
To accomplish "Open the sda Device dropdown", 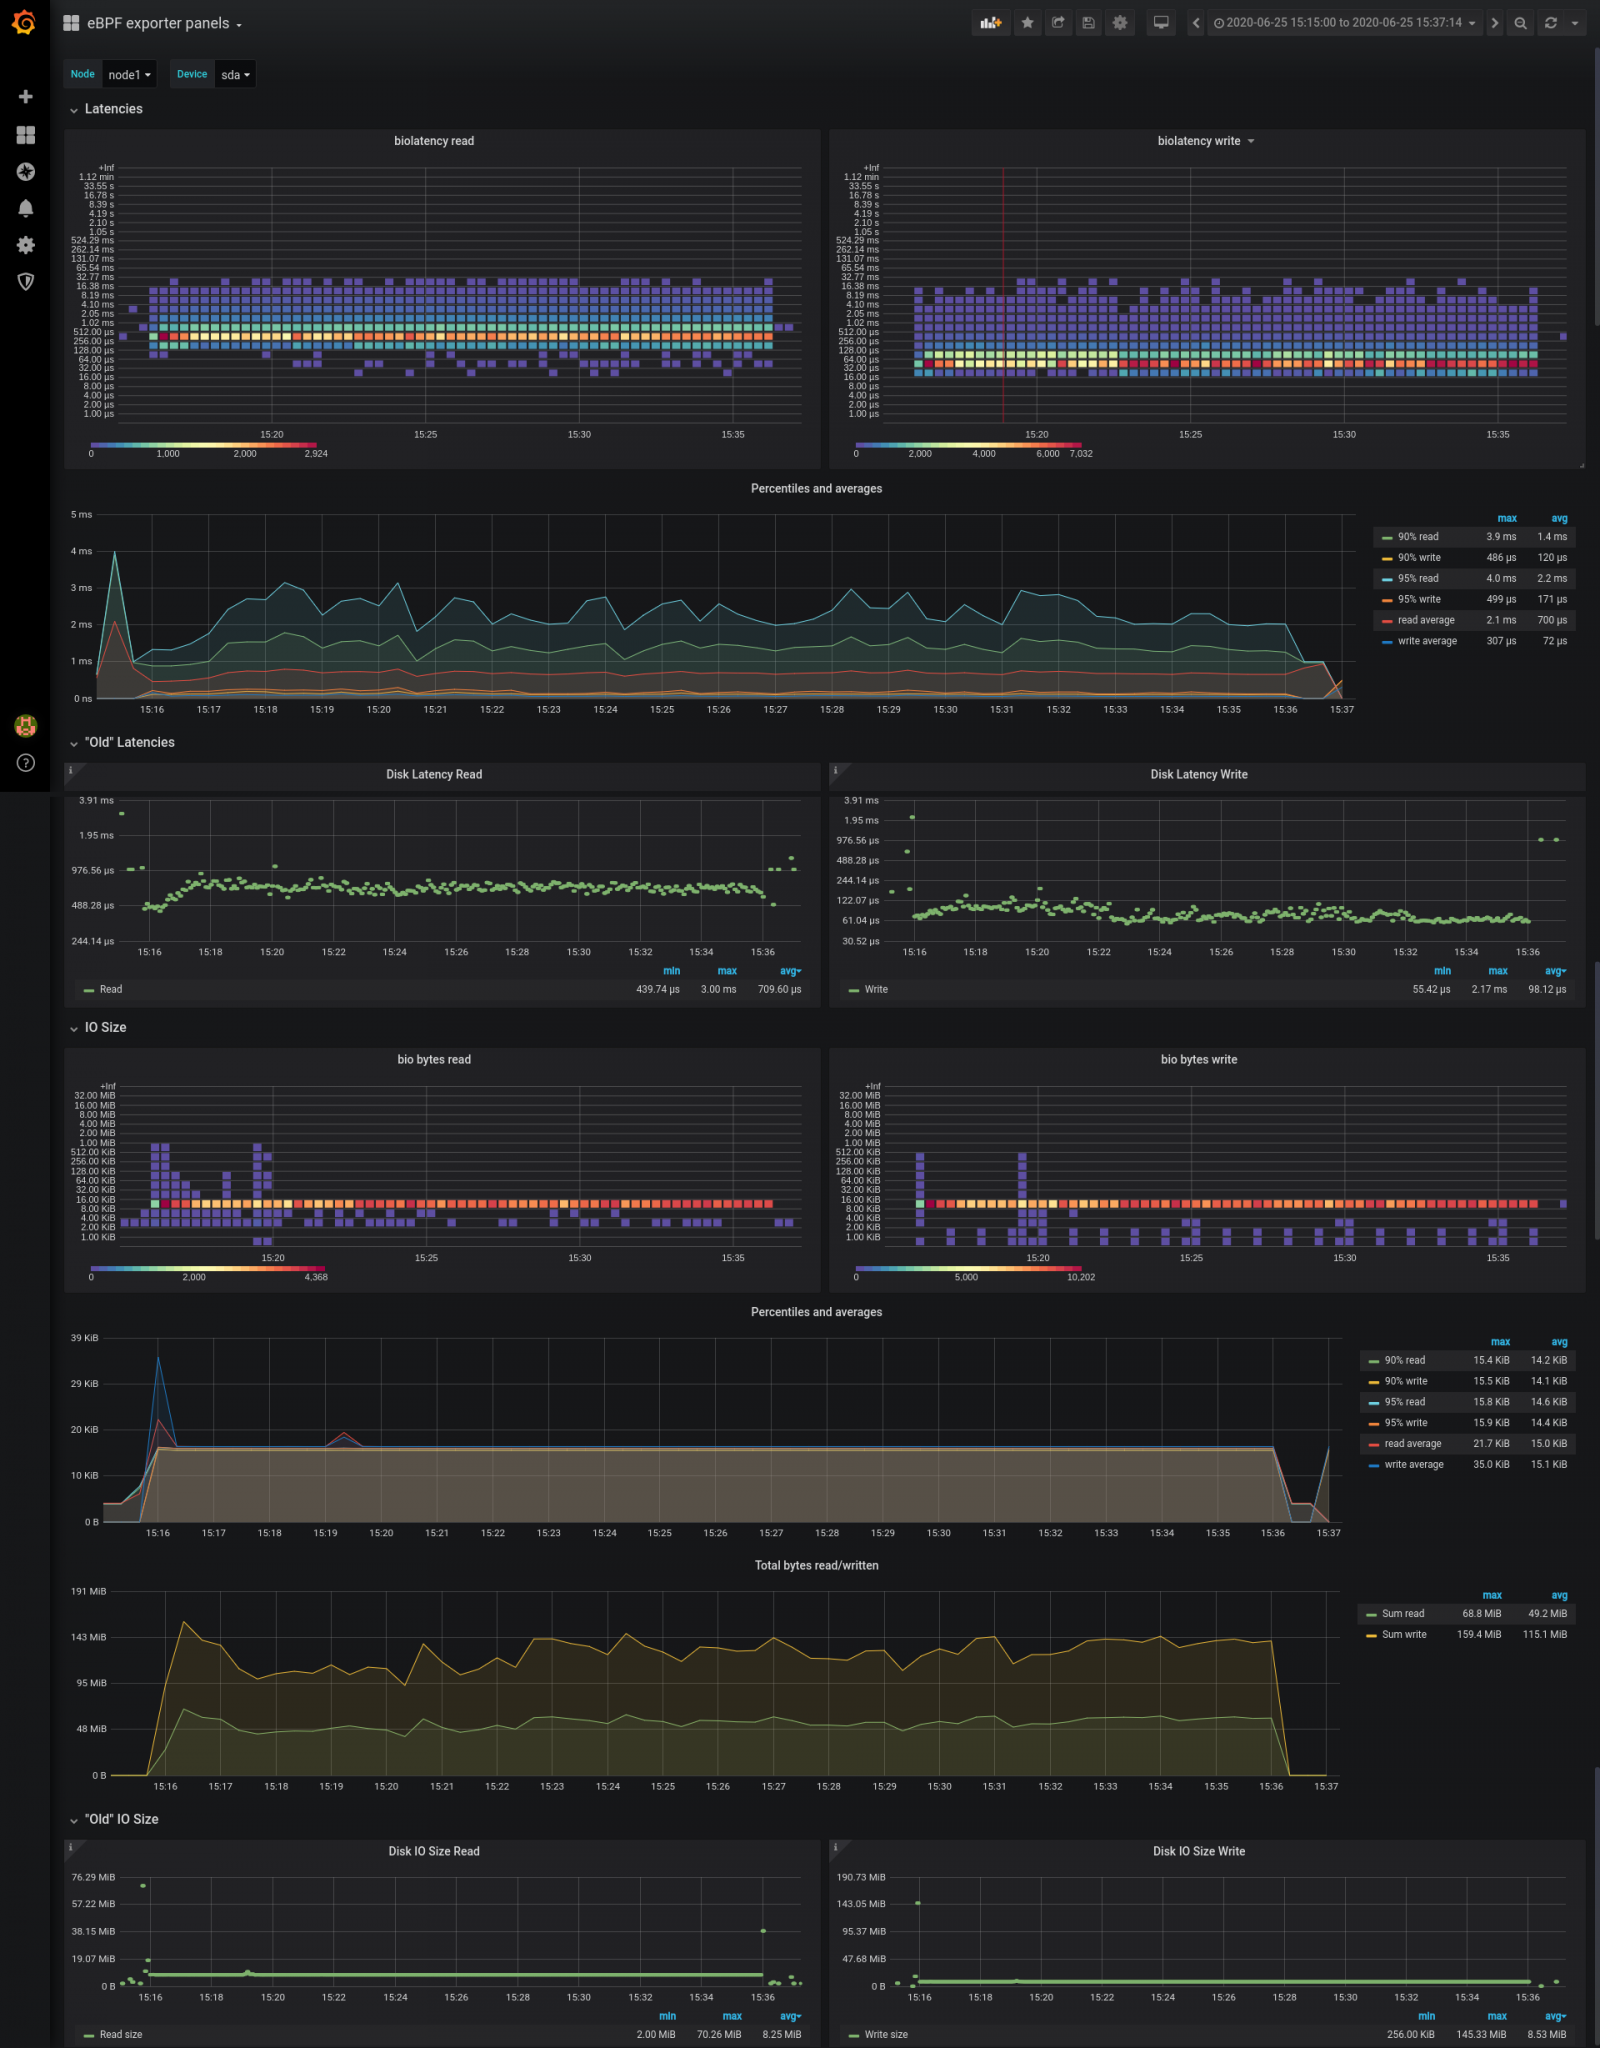I will [234, 74].
